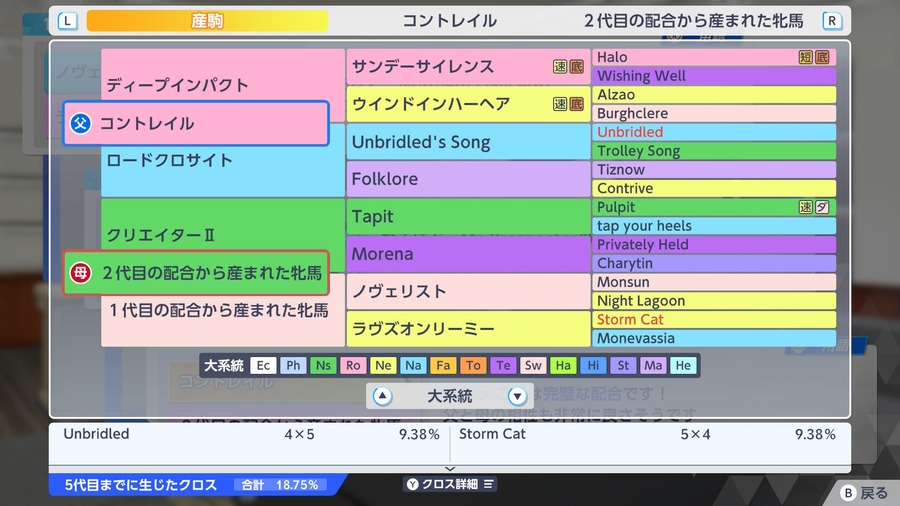The image size is (900, 506).
Task: Click Tiznow ancestor entry
Action: pos(714,169)
